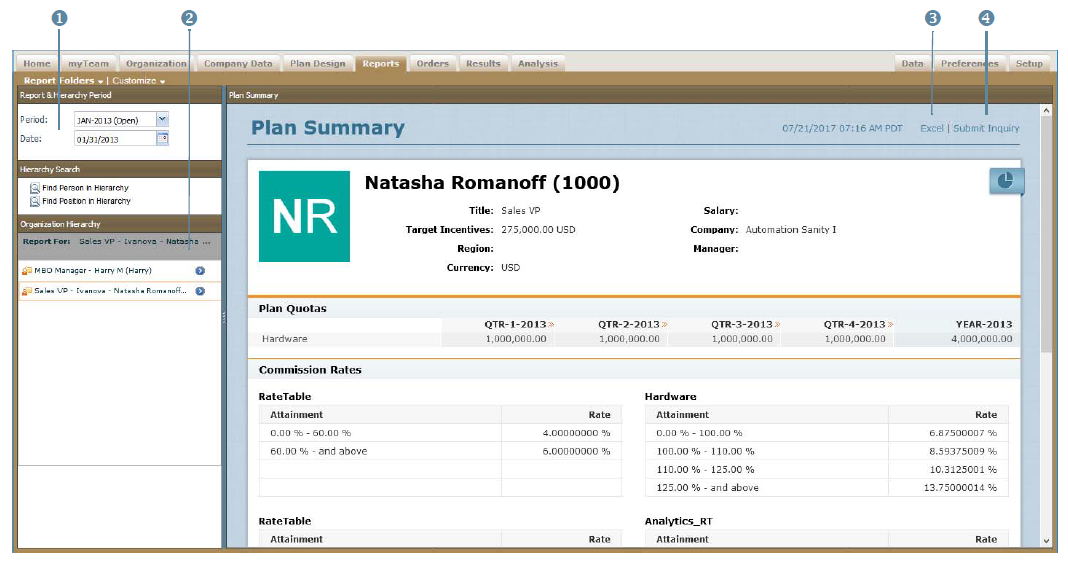Expand the Report Folders menu

(63, 80)
